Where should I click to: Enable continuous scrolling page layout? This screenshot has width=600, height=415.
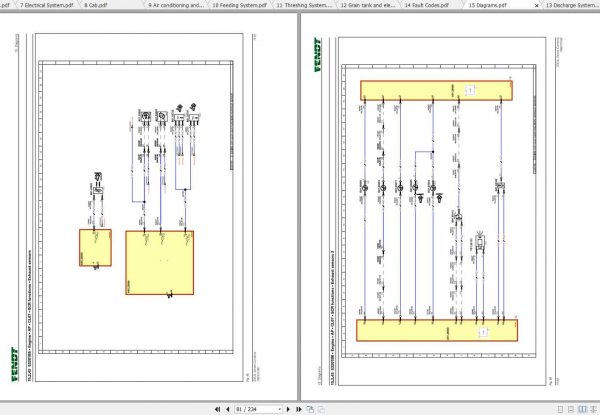(x=571, y=409)
